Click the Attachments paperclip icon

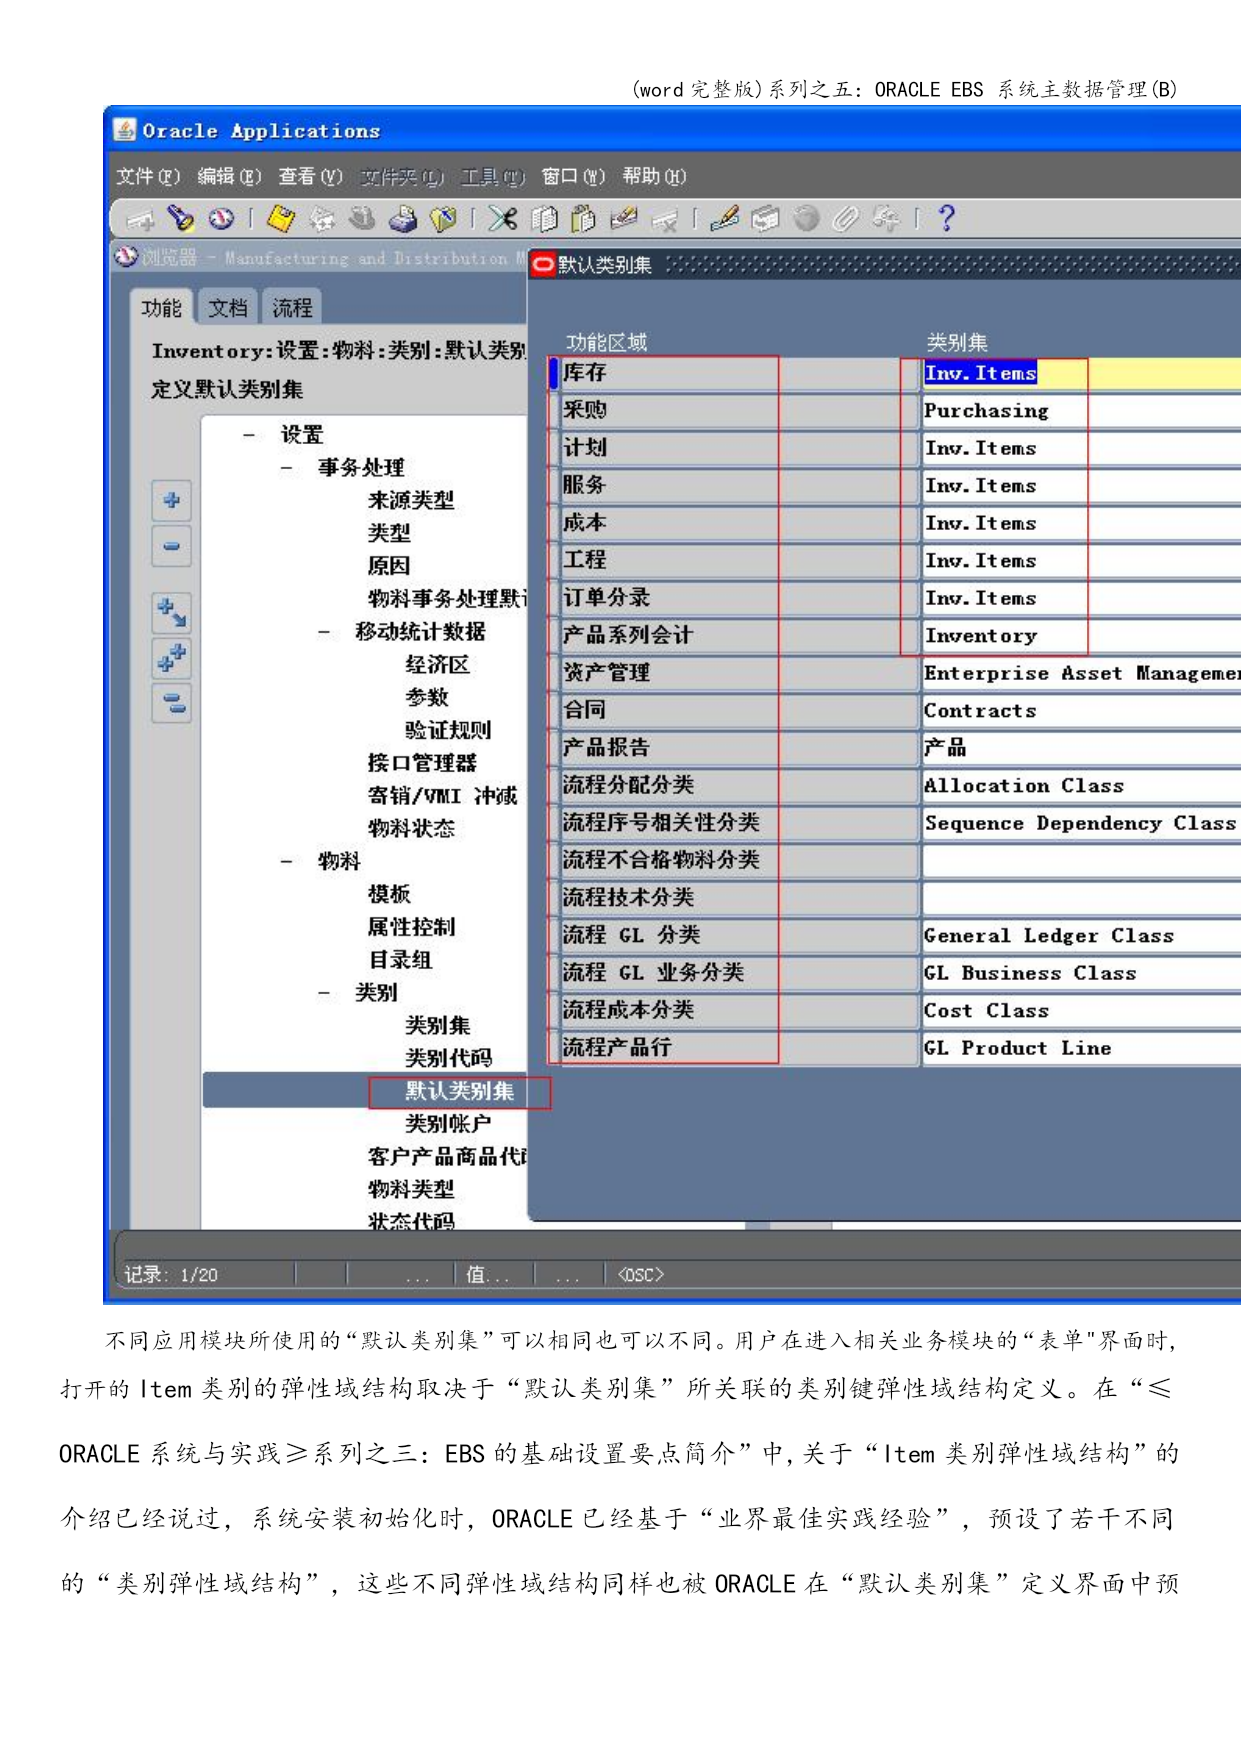[x=846, y=218]
